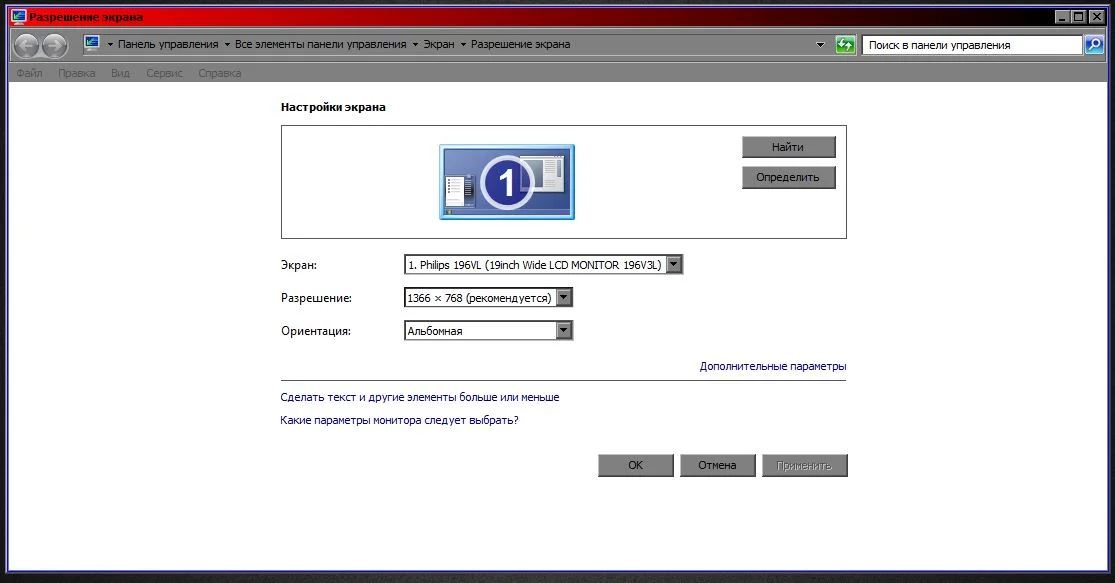Click the Отмена cancel button

pyautogui.click(x=717, y=465)
